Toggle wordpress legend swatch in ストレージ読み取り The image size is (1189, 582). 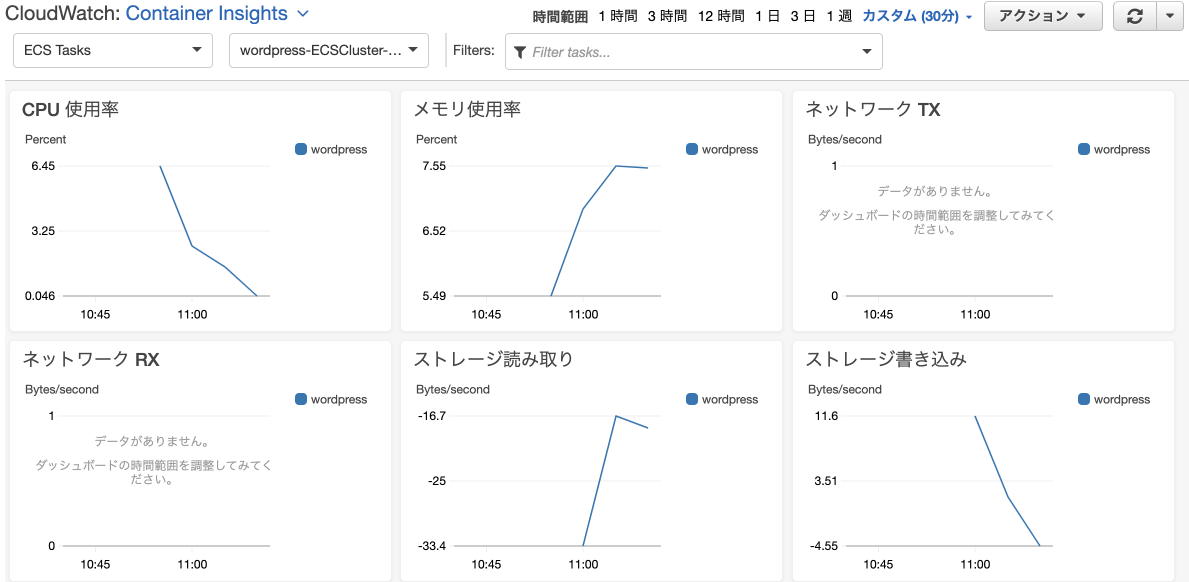[x=692, y=399]
